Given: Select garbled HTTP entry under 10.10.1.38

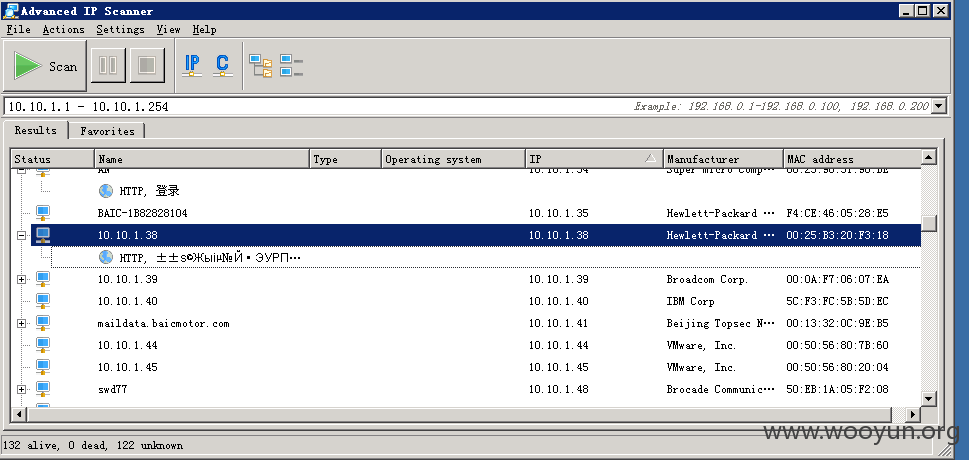Looking at the screenshot, I should [x=210, y=257].
